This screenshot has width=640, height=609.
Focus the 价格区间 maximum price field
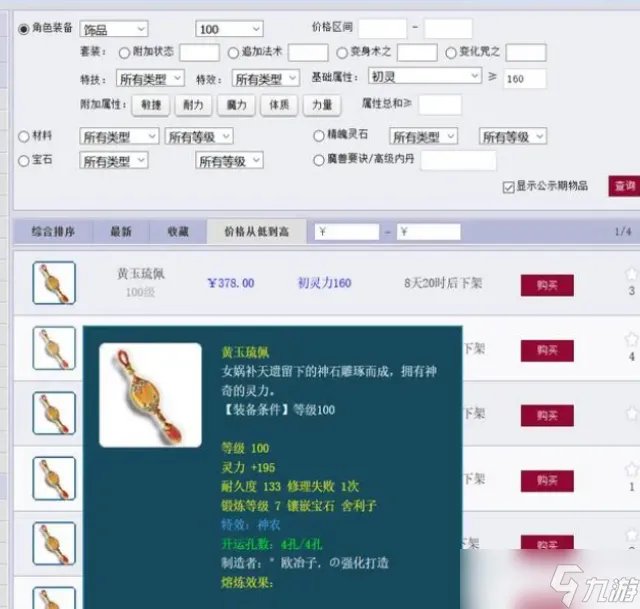click(448, 28)
